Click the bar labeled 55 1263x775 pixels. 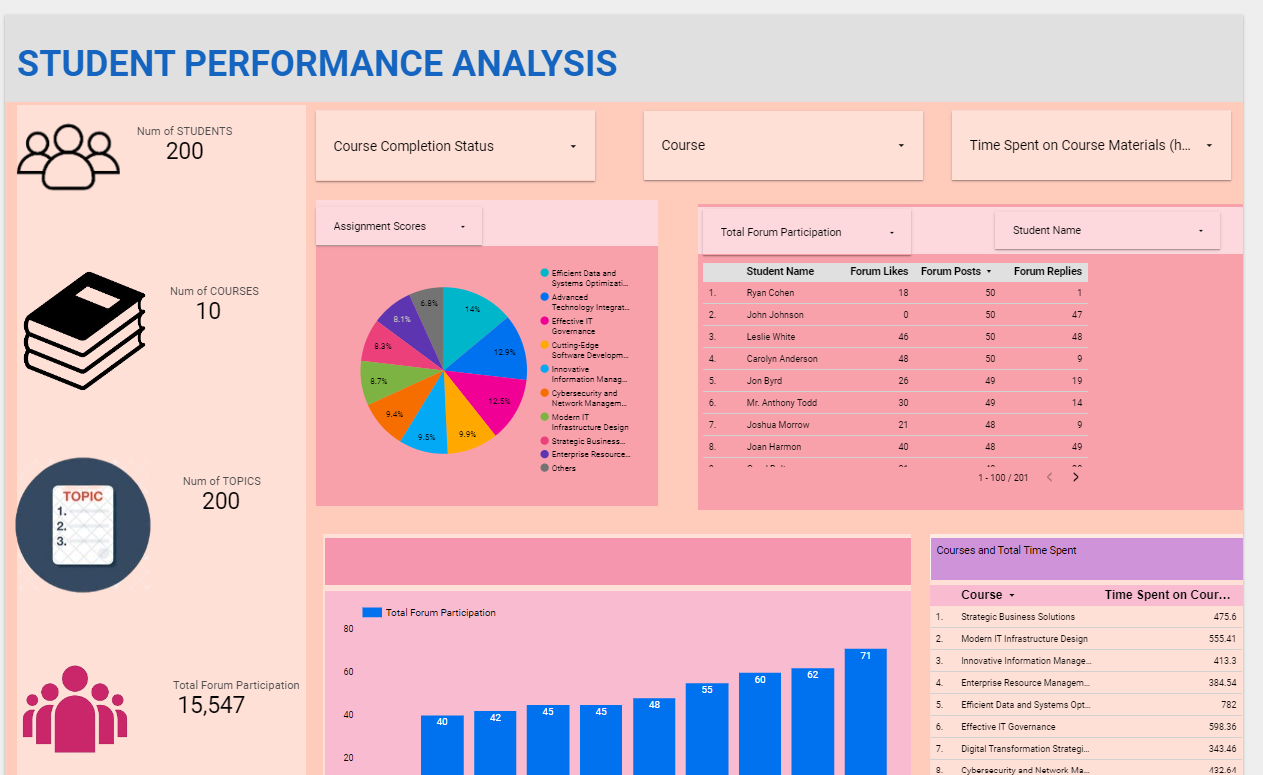pyautogui.click(x=707, y=729)
